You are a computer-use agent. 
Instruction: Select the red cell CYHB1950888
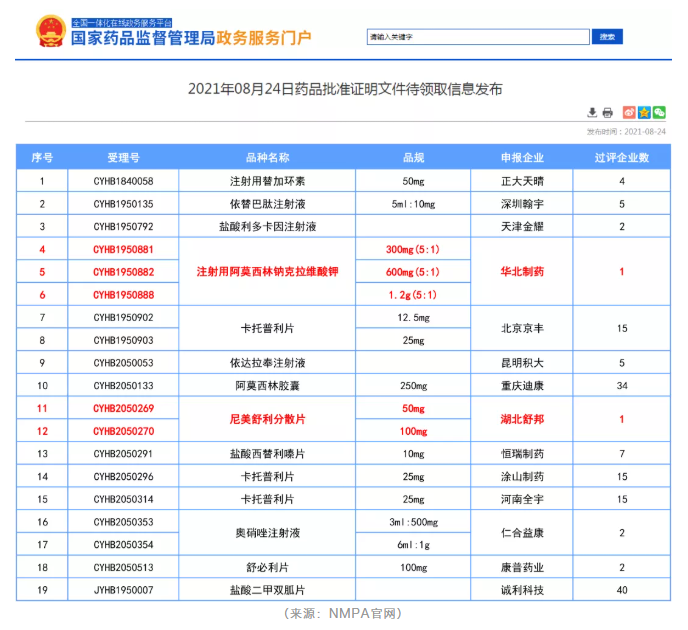tap(123, 295)
